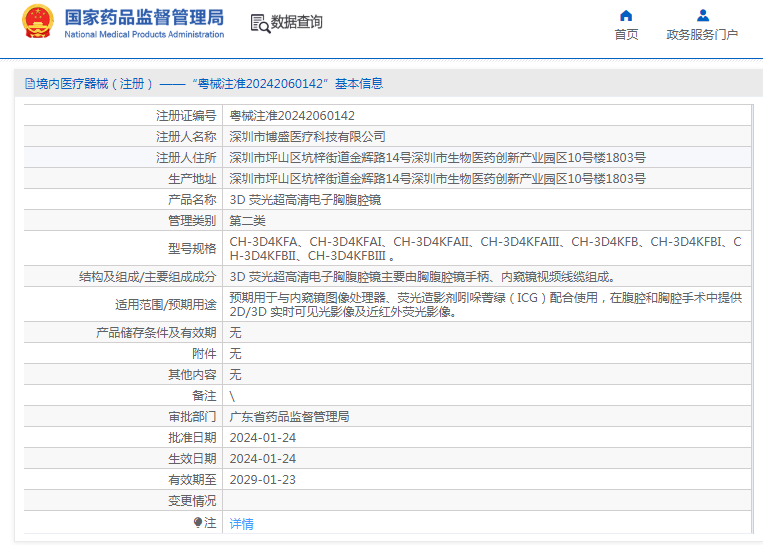Select 深圳市博盛医疗科技有限公司 registrant name

(307, 137)
